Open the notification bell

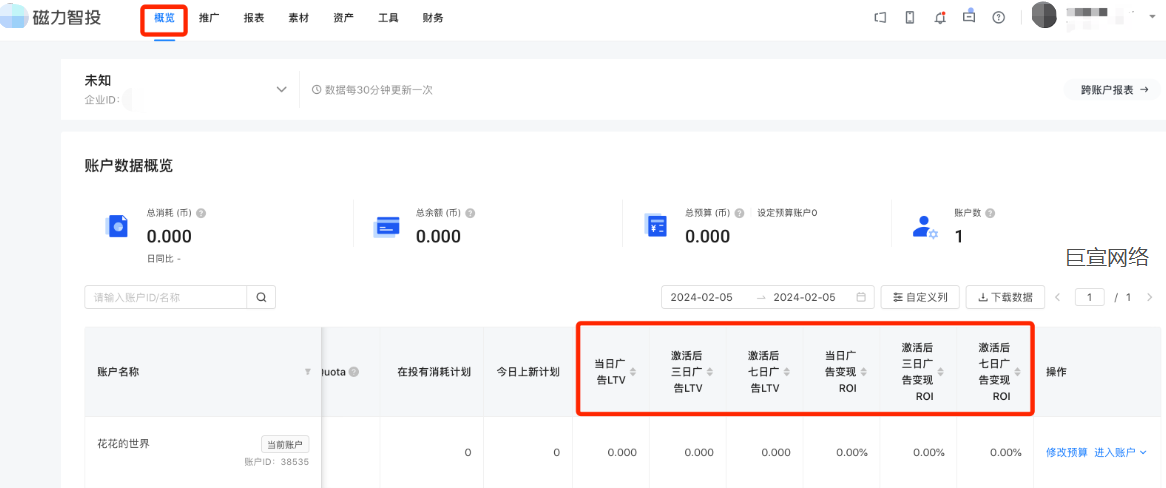(940, 18)
